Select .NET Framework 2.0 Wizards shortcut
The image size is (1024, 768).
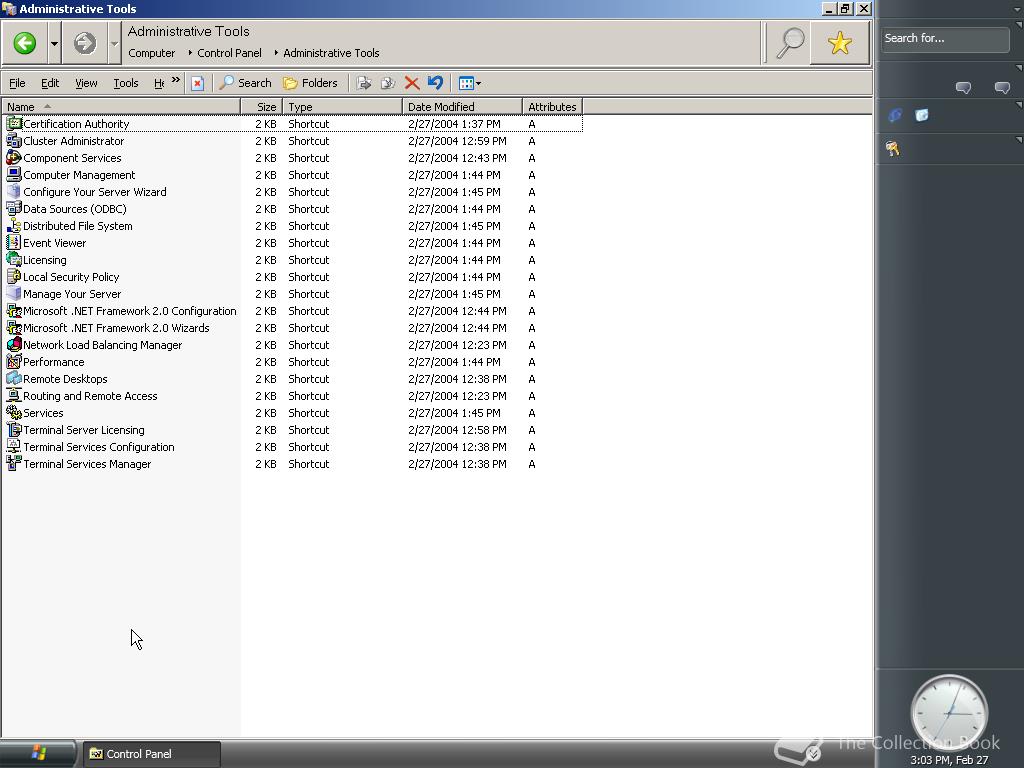(x=116, y=328)
